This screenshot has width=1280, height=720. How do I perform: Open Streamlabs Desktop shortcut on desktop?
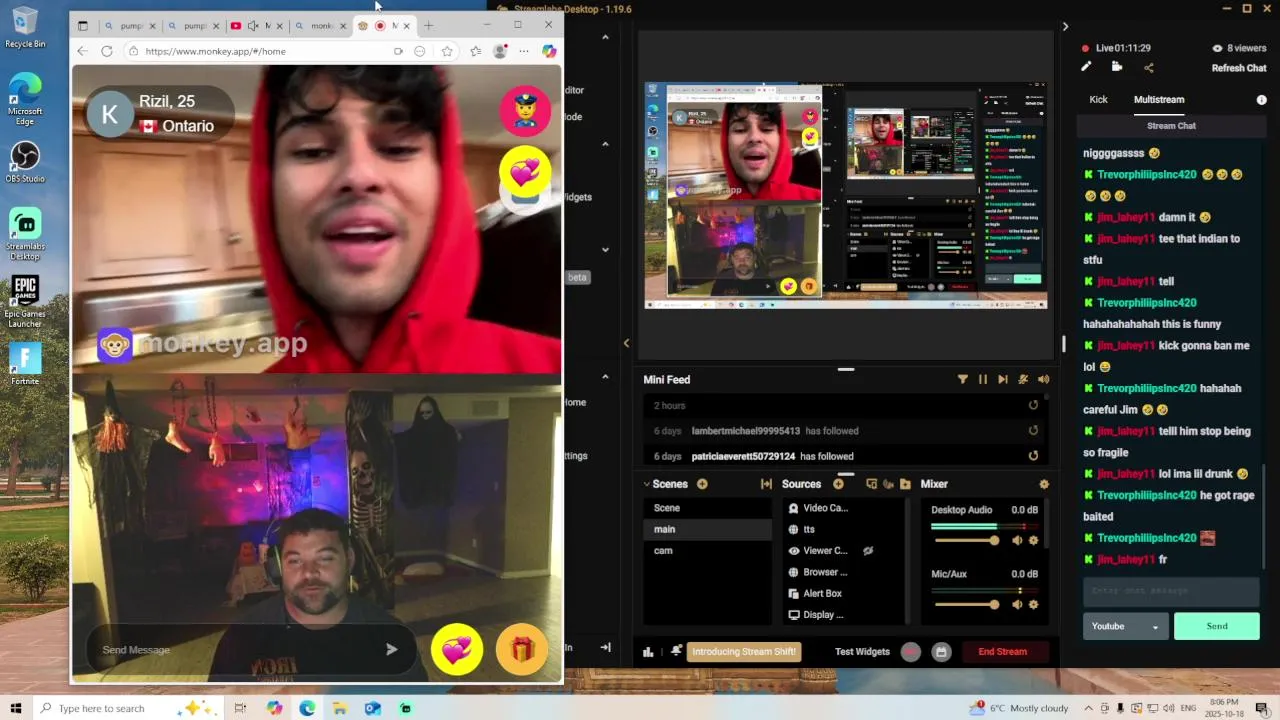[25, 235]
